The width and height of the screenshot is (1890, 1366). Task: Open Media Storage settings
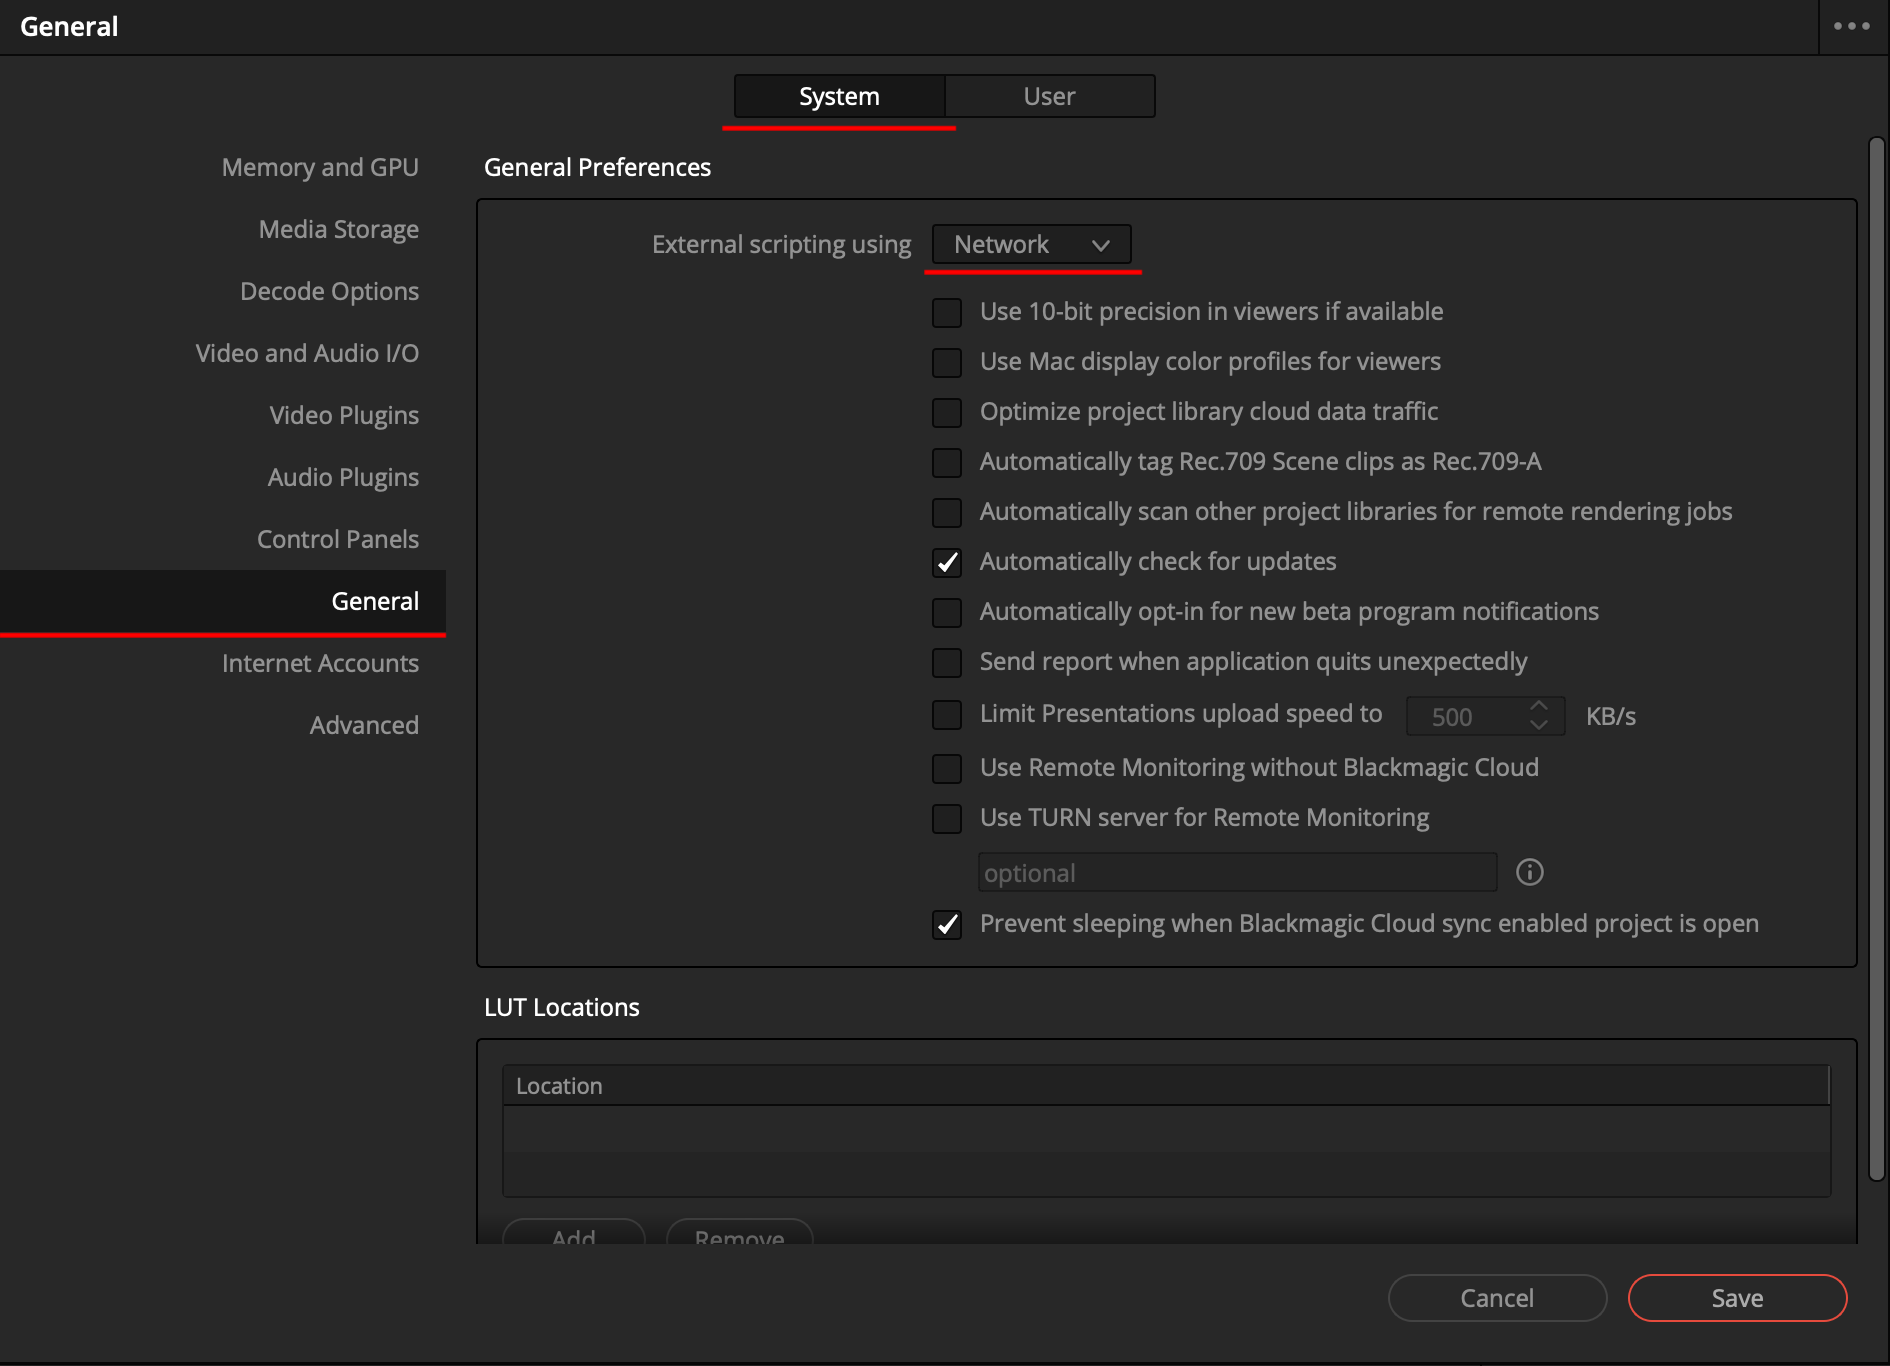point(338,229)
